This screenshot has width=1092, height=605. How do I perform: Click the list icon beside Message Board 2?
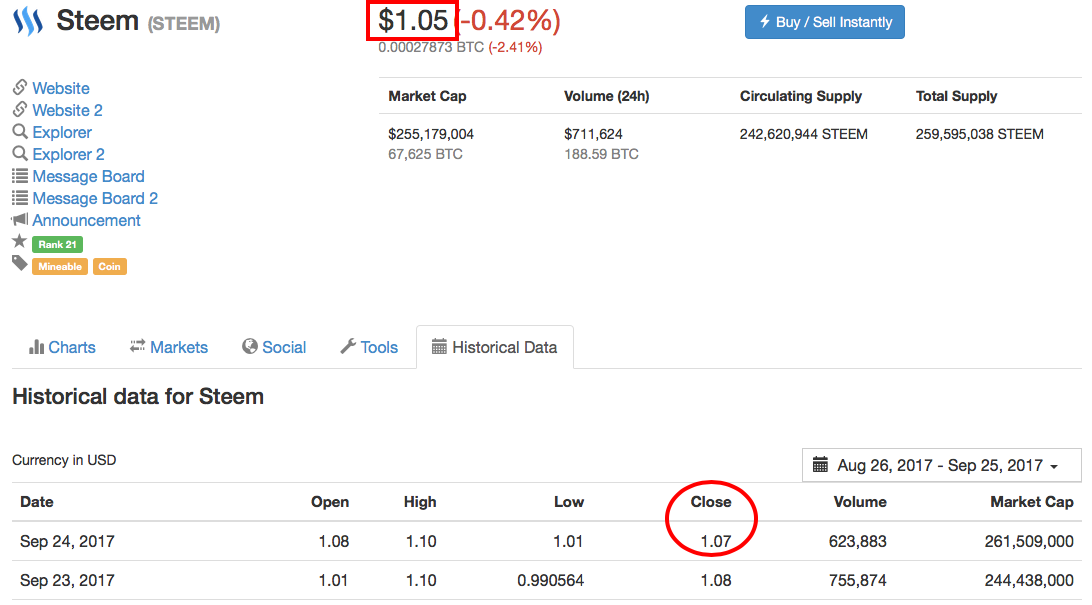(20, 198)
